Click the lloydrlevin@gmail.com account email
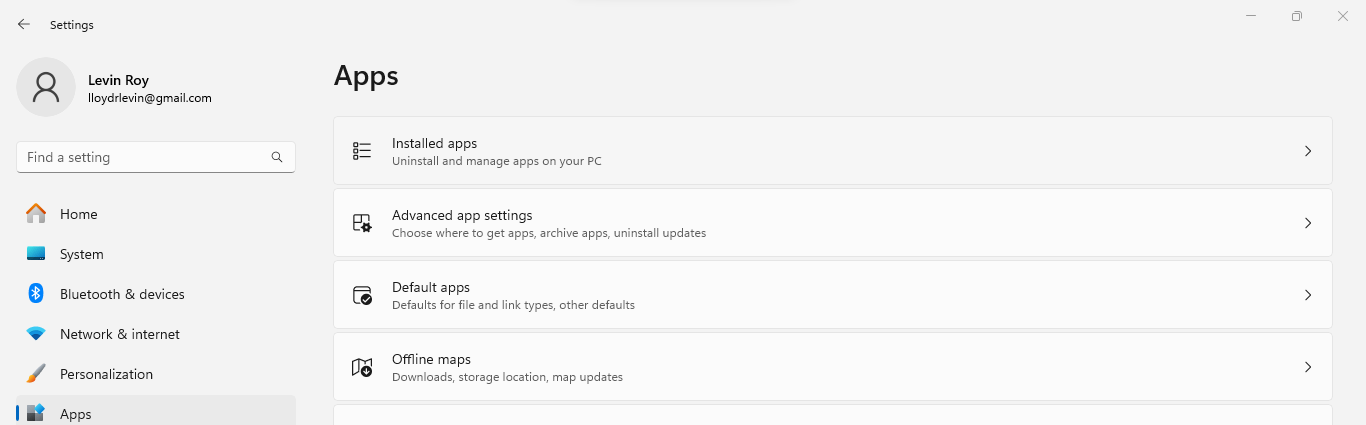The width and height of the screenshot is (1366, 425). 150,98
